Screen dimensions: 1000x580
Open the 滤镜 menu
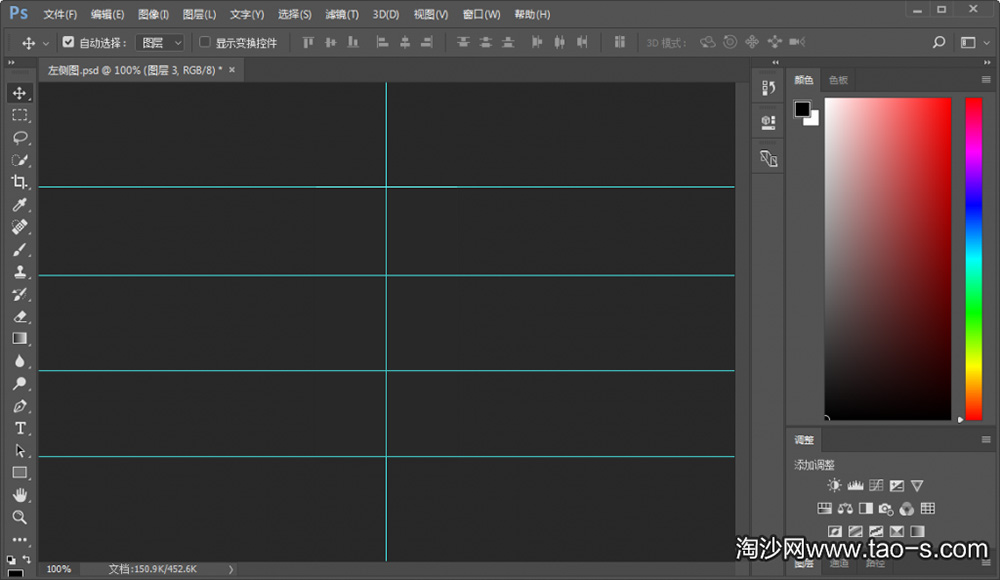click(x=340, y=14)
